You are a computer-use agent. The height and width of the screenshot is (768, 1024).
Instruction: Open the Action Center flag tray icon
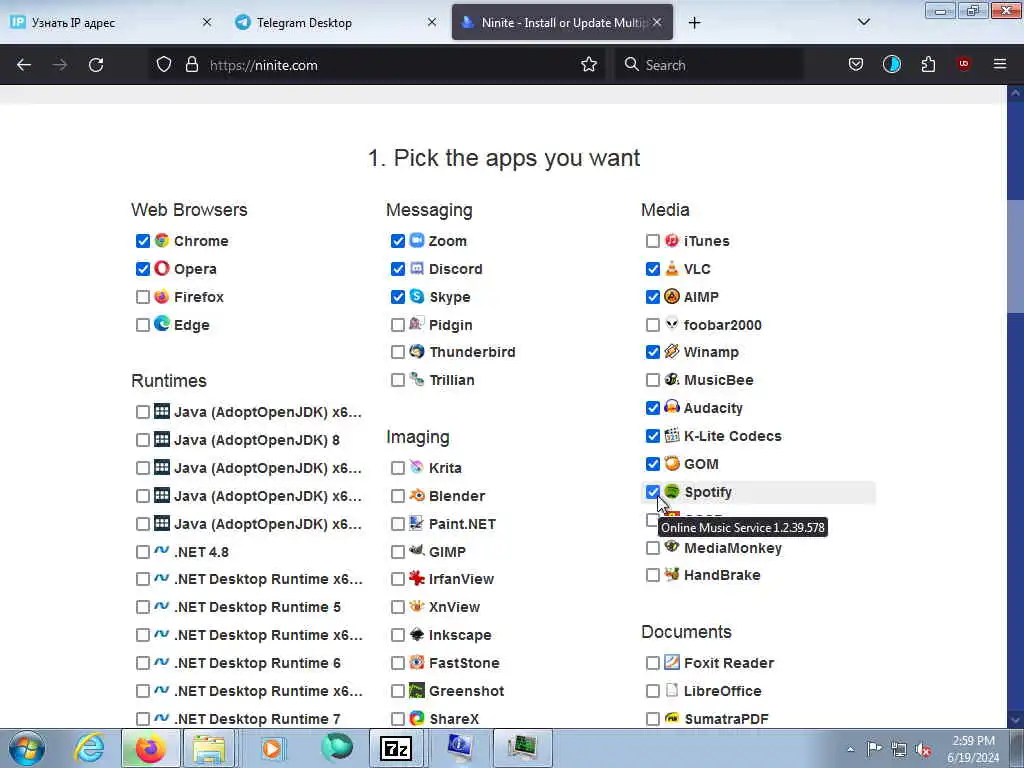[874, 748]
